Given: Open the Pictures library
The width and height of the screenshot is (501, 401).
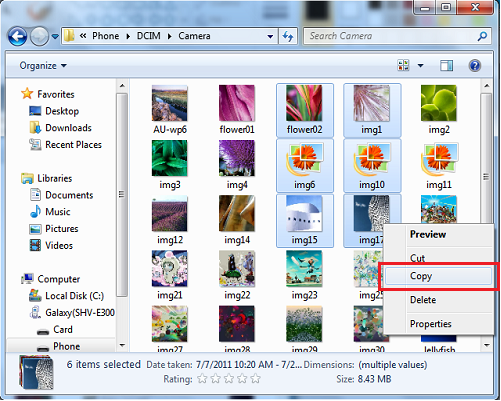Looking at the screenshot, I should (x=54, y=229).
